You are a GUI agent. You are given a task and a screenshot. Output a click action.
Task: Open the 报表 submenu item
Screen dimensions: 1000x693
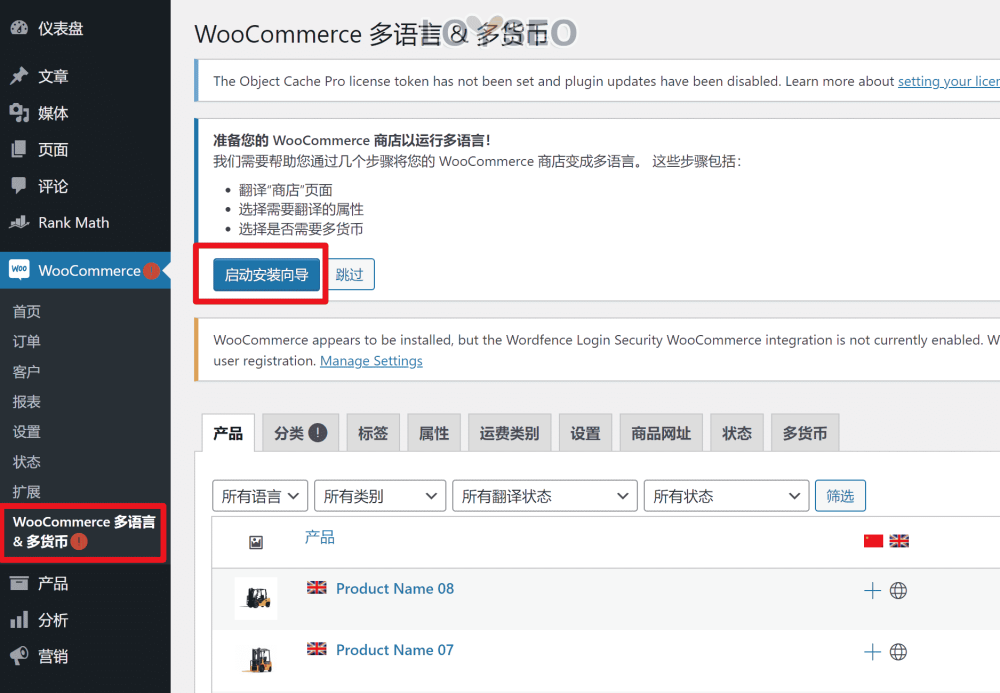coord(27,401)
